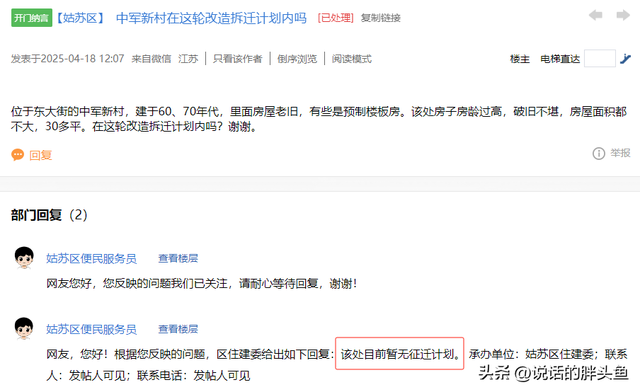Show only this author via 只看该作者

(238, 59)
